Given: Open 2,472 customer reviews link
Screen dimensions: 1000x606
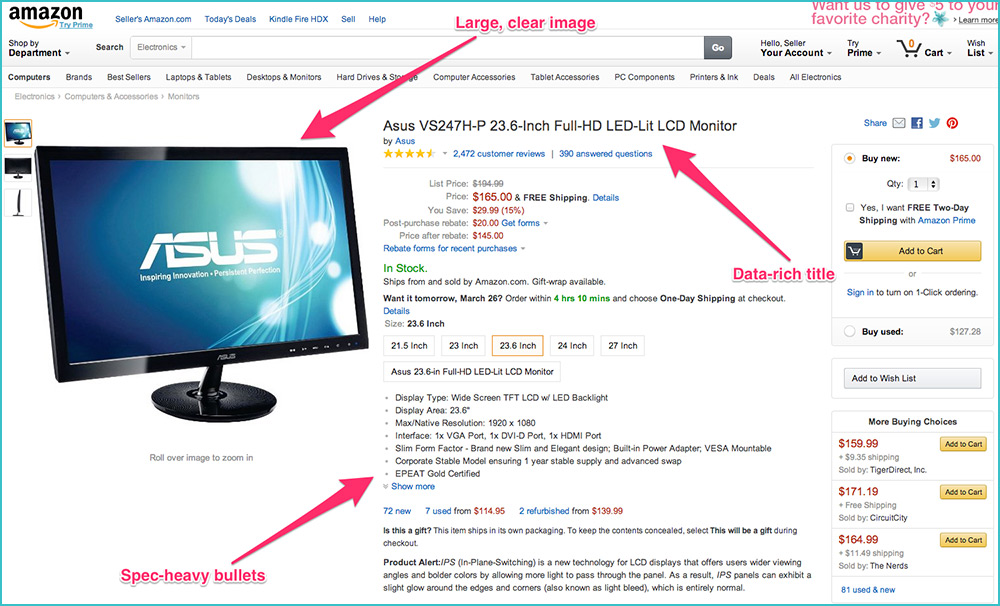Looking at the screenshot, I should [x=499, y=154].
